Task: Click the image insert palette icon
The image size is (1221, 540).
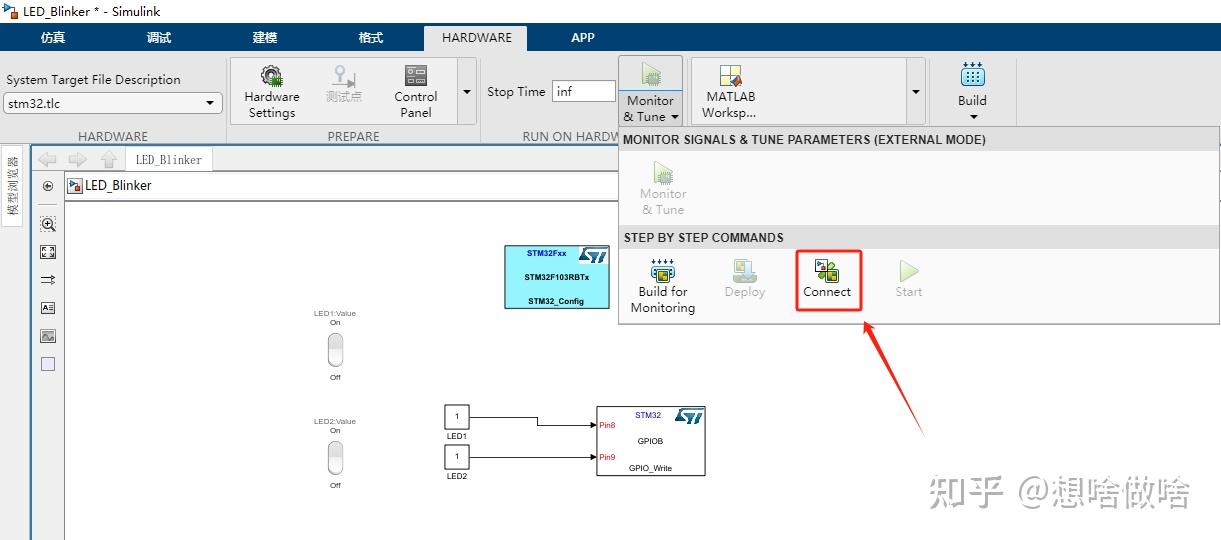Action: pos(48,336)
